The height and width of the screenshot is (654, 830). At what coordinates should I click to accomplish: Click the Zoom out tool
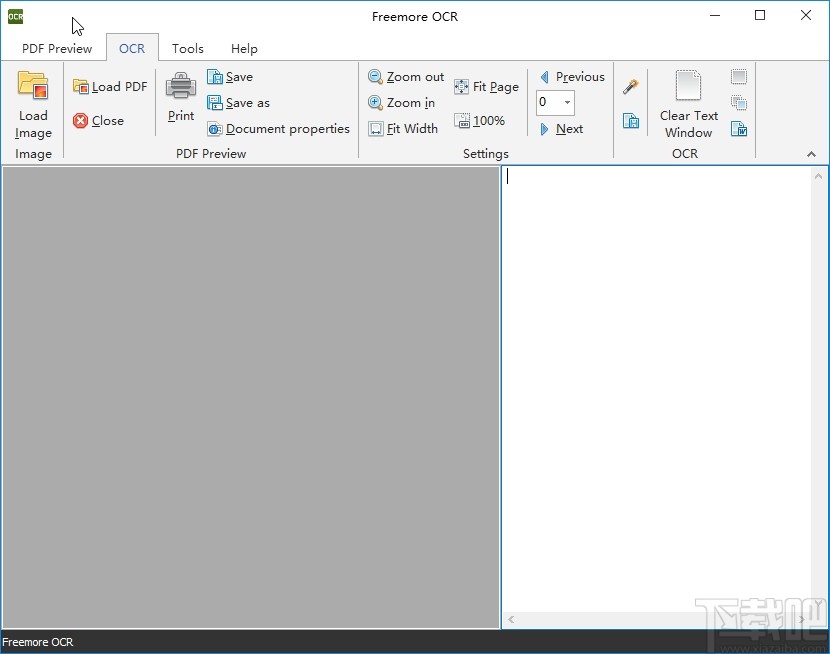[406, 77]
